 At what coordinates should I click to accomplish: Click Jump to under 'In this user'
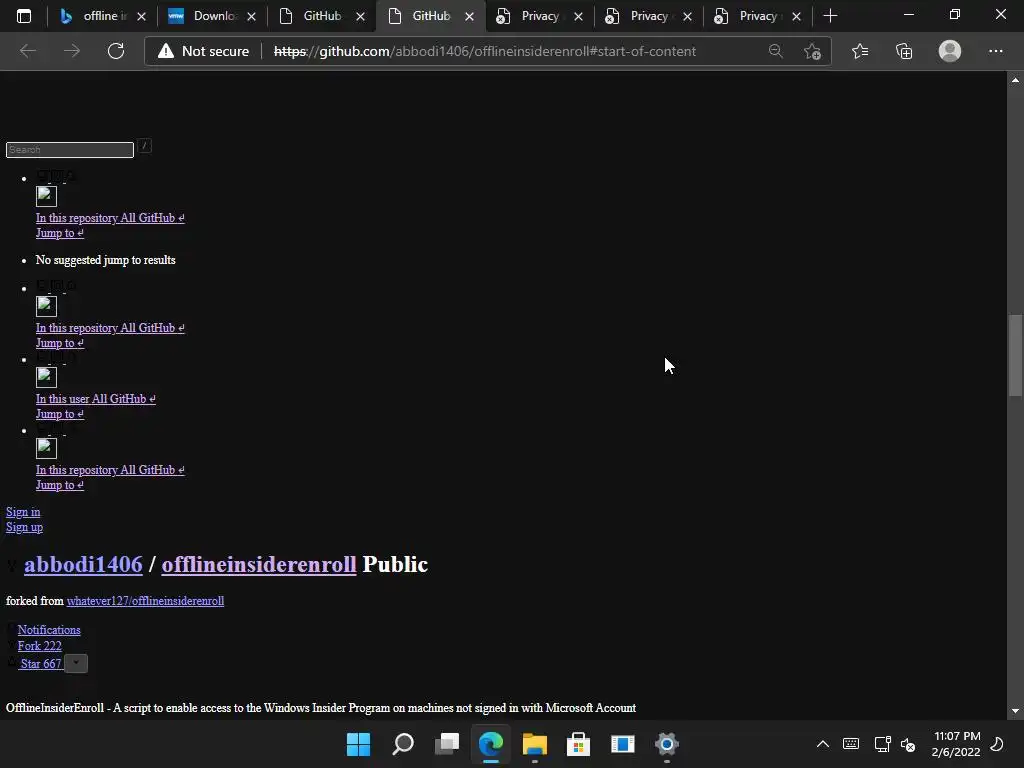click(x=60, y=413)
